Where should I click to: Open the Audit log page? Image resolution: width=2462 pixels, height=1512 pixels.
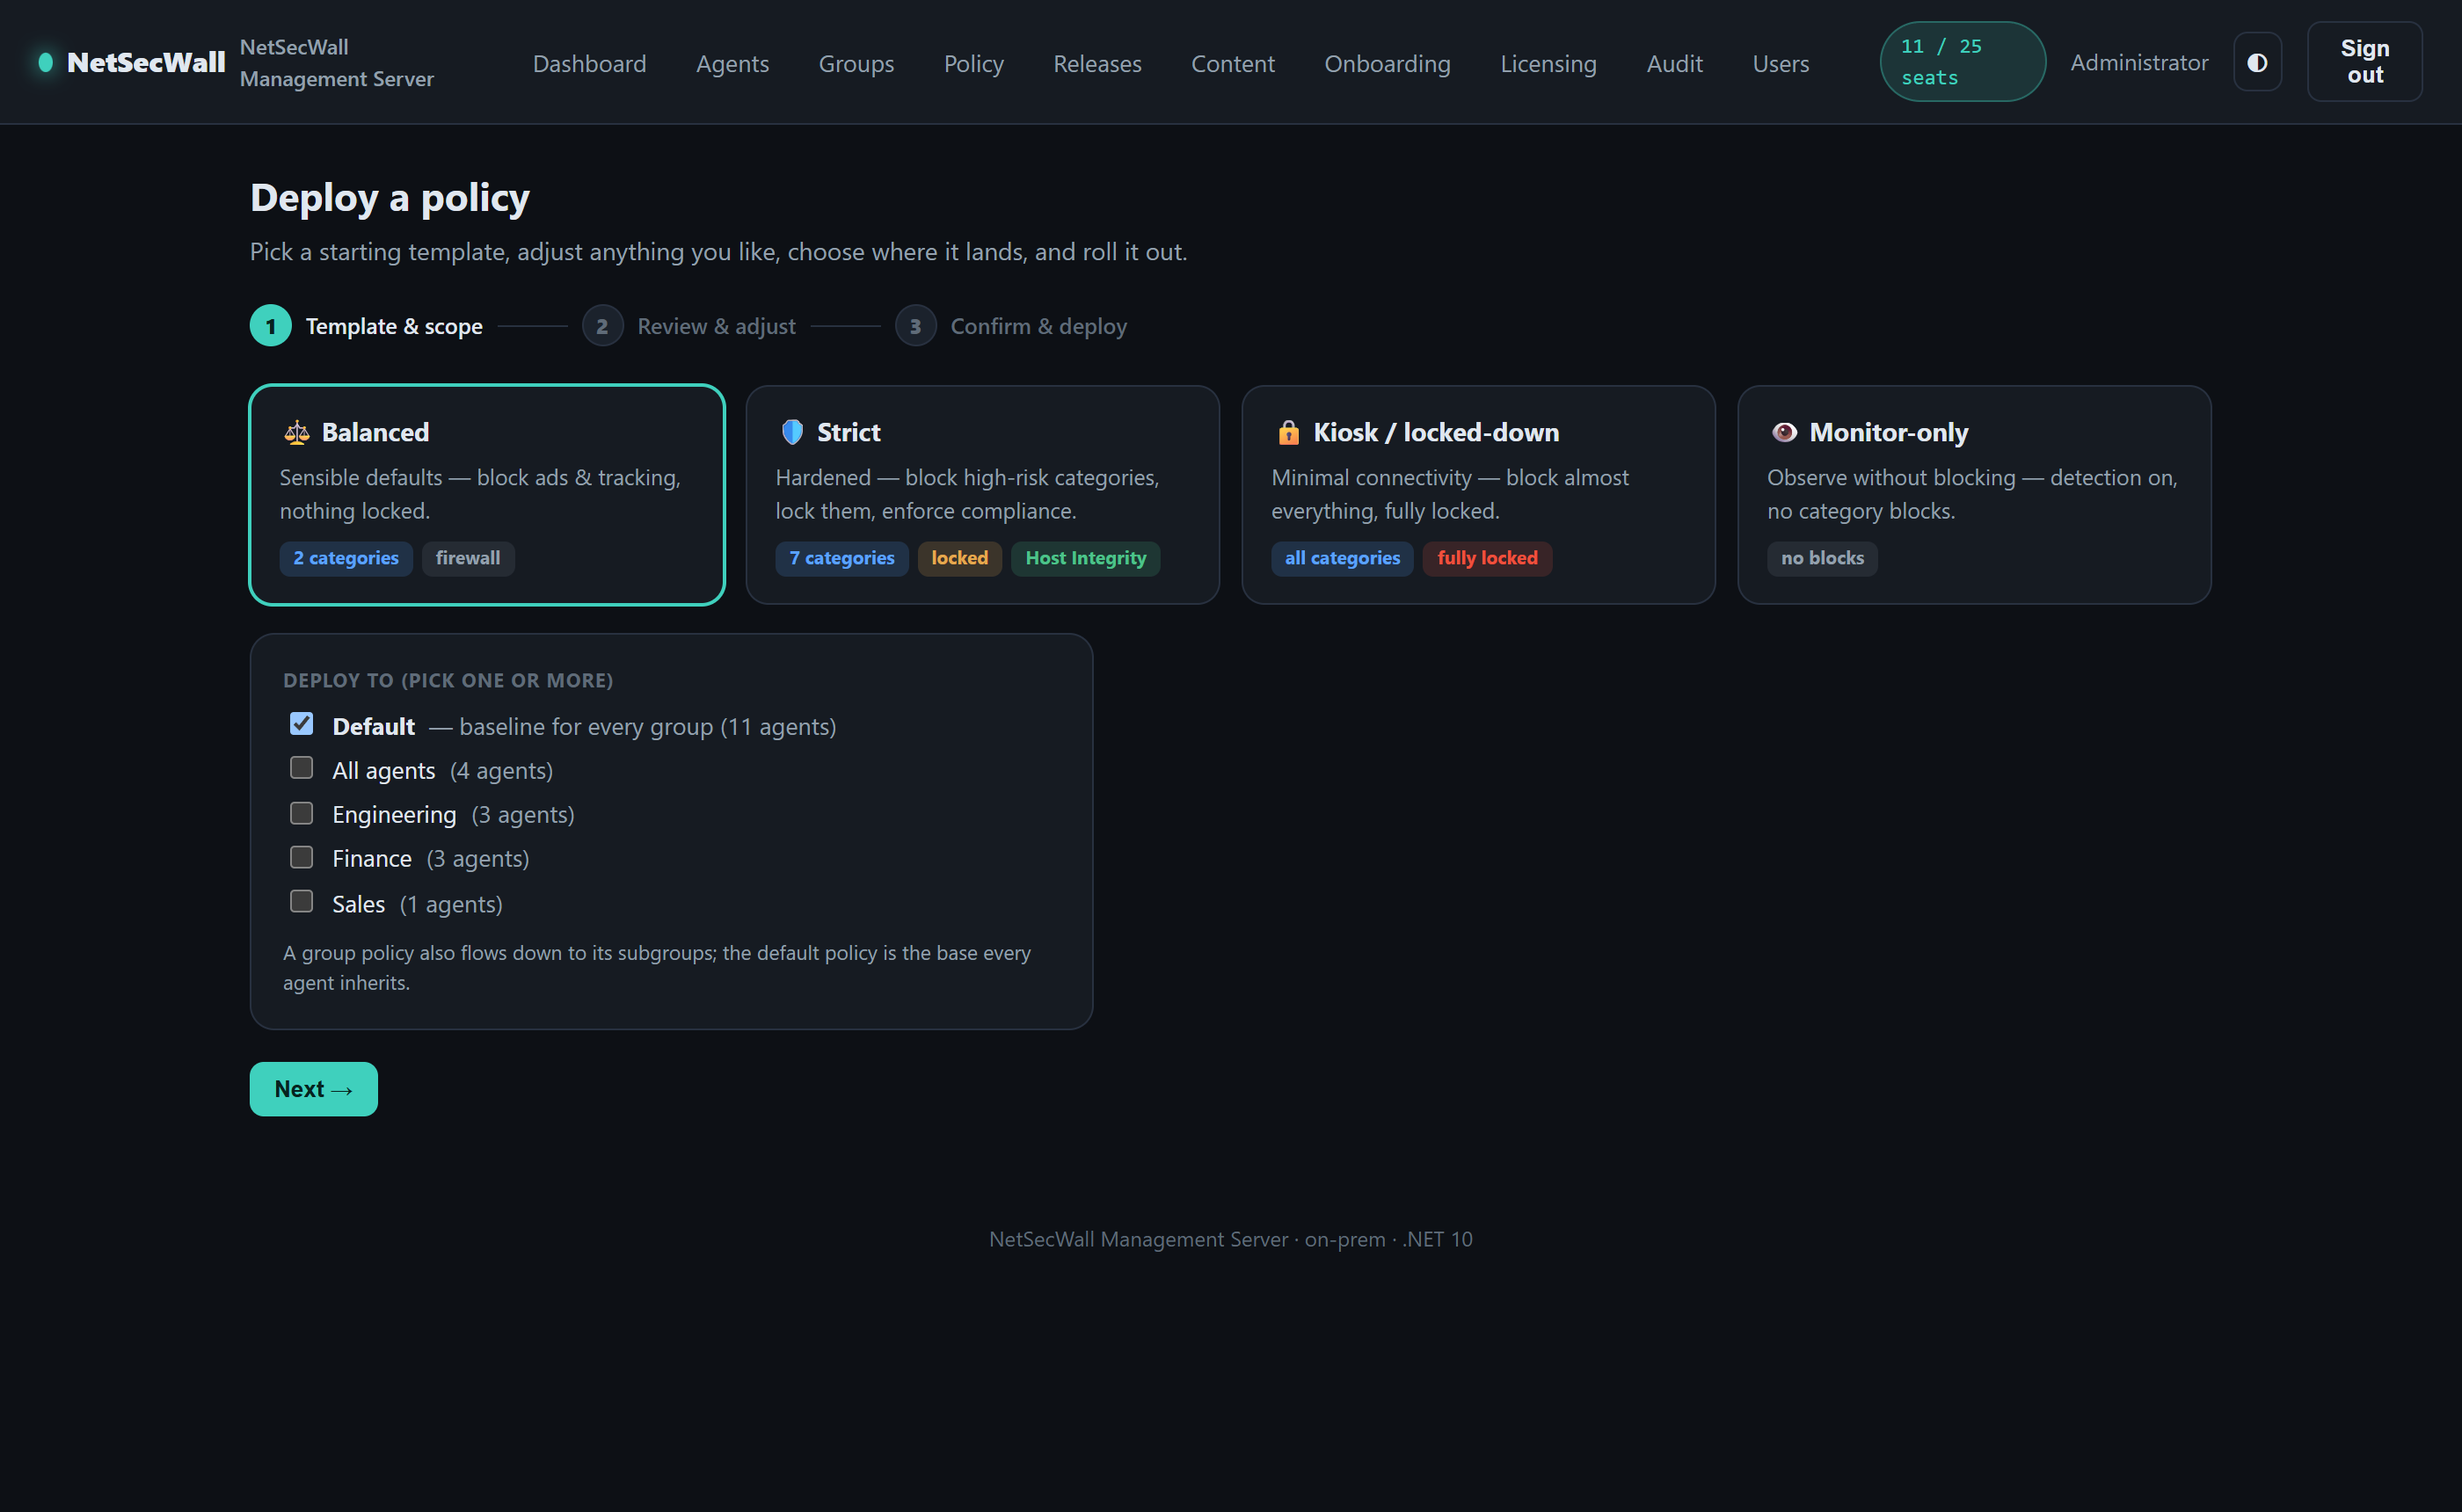pos(1674,63)
